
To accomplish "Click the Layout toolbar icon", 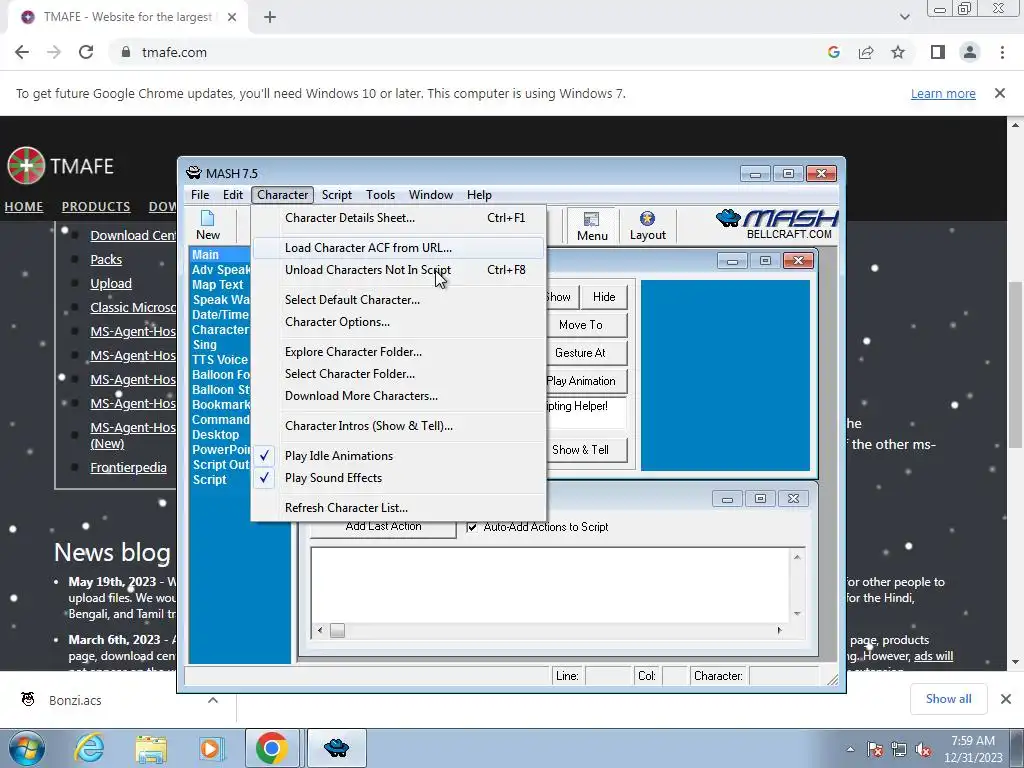I will point(647,226).
